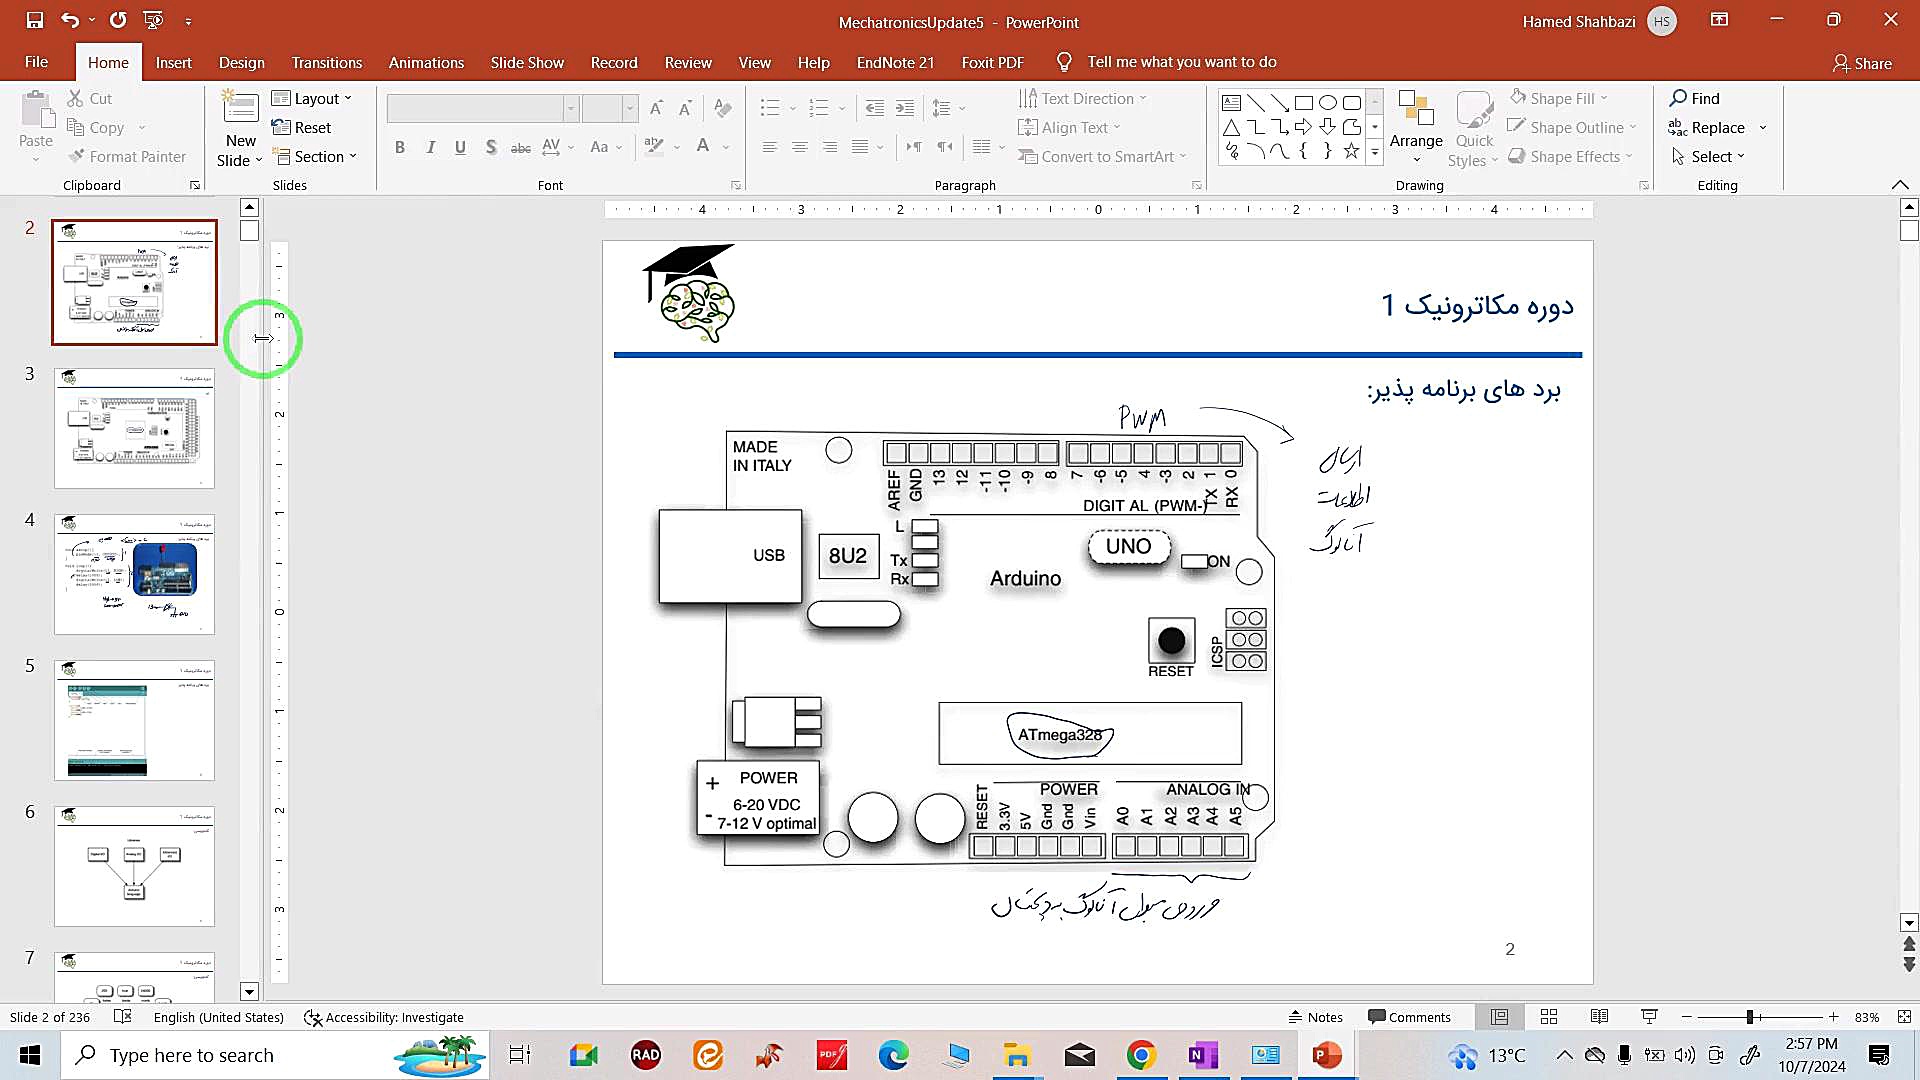Click the Redo/Repeat icon
This screenshot has width=1920, height=1080.
(x=118, y=20)
